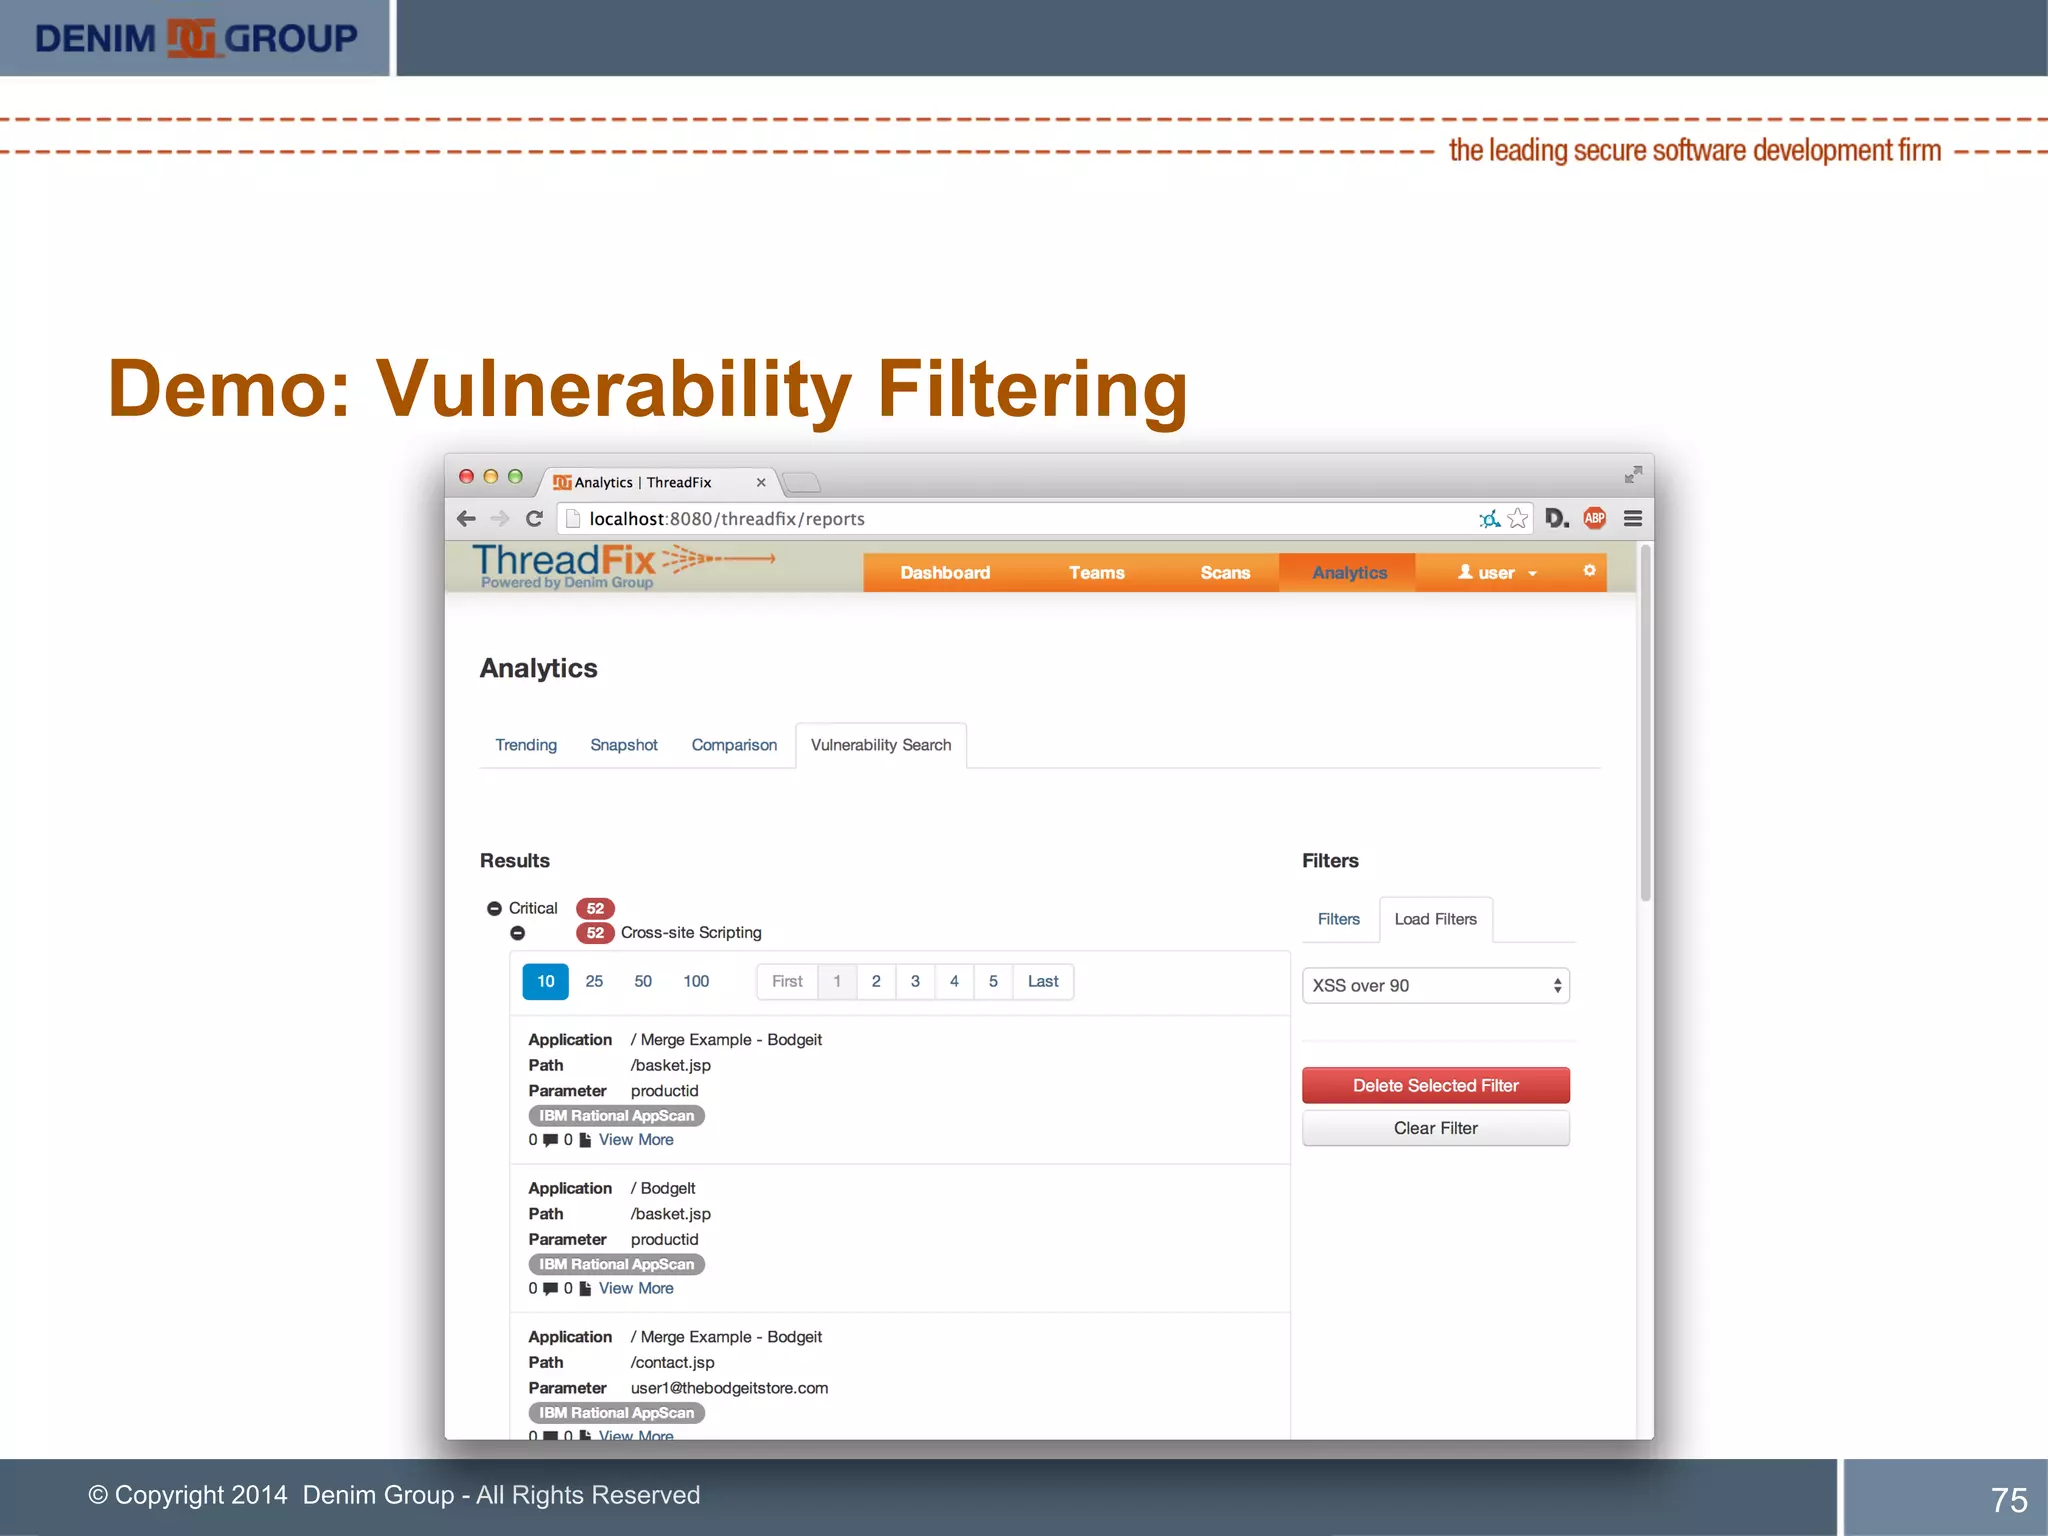Image resolution: width=2048 pixels, height=1536 pixels.
Task: Click the browser reload page icon
Action: click(534, 518)
